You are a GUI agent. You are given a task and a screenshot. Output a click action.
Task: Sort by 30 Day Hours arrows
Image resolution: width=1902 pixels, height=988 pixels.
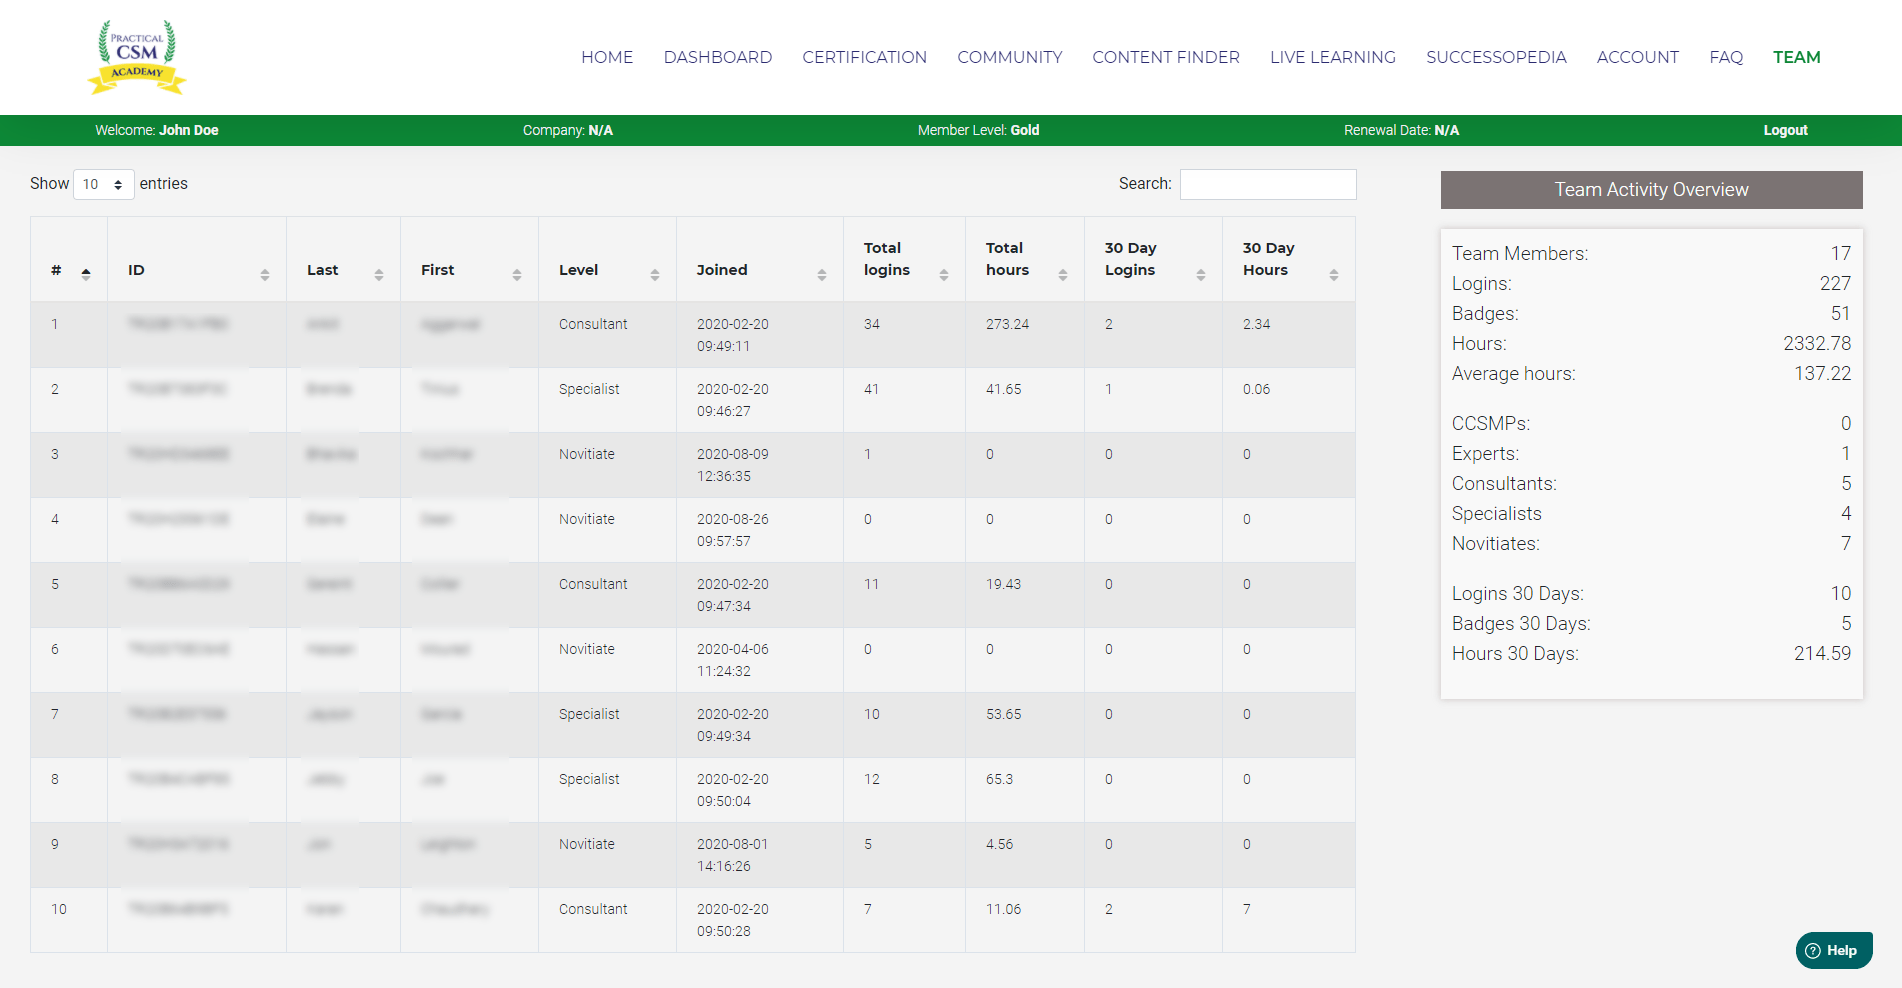click(1333, 274)
